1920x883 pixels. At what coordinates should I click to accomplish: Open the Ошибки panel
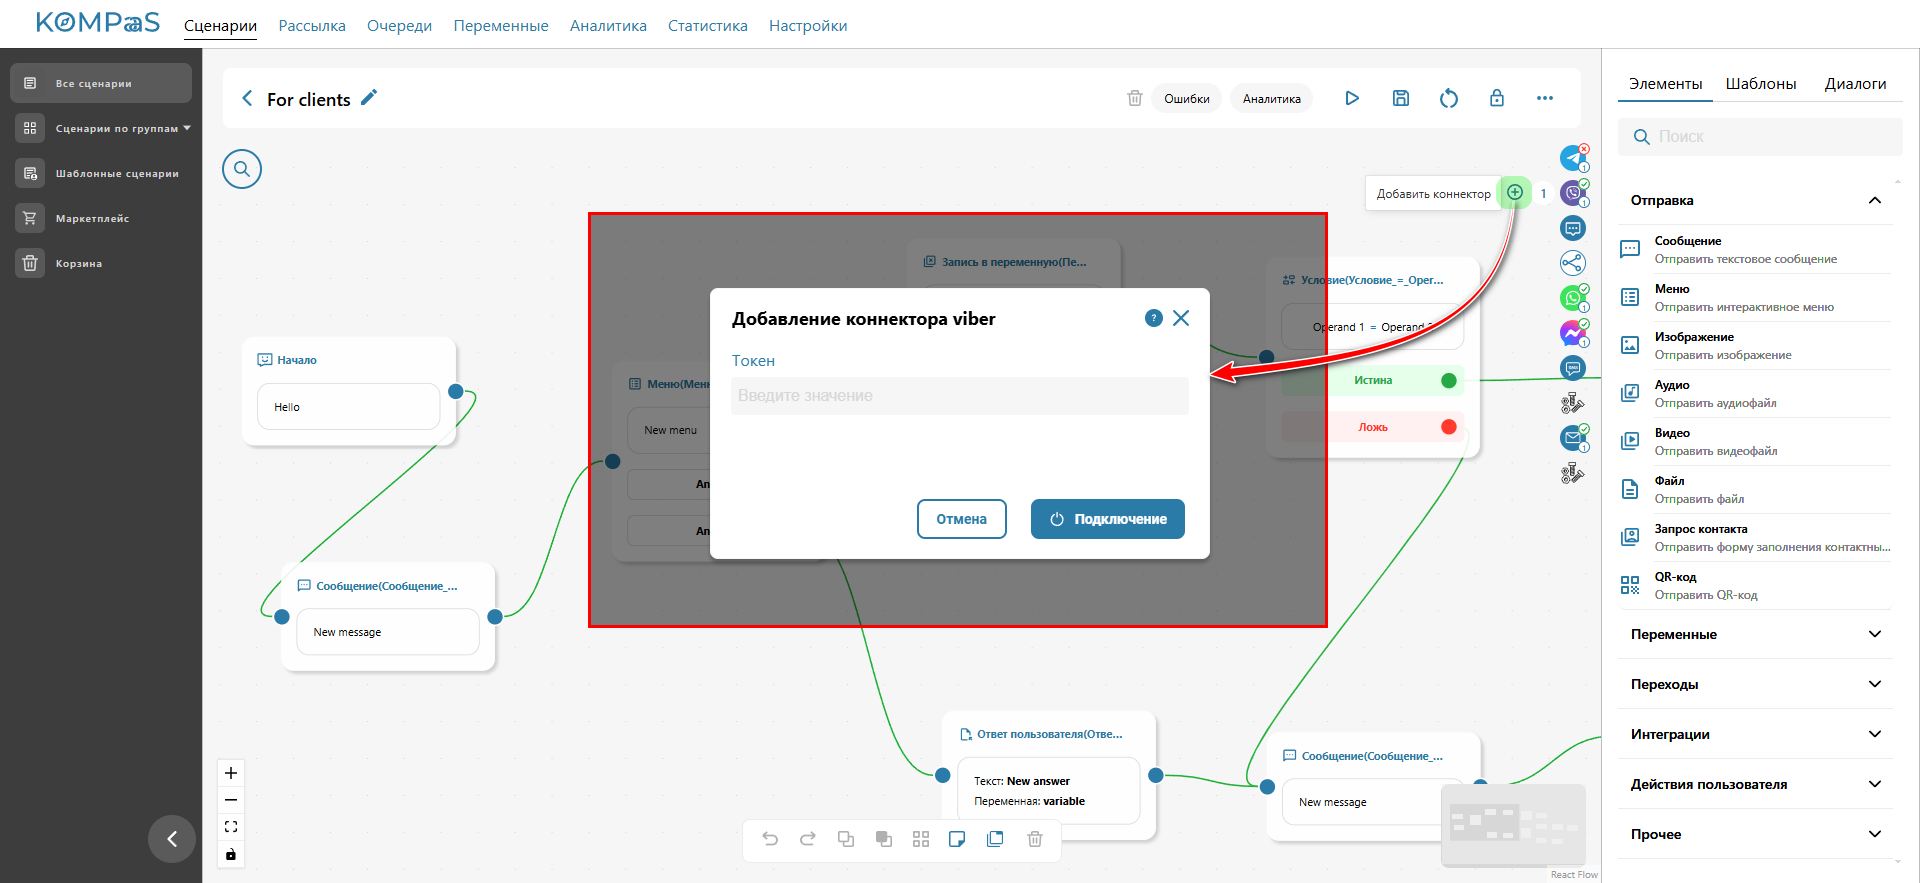(x=1187, y=98)
